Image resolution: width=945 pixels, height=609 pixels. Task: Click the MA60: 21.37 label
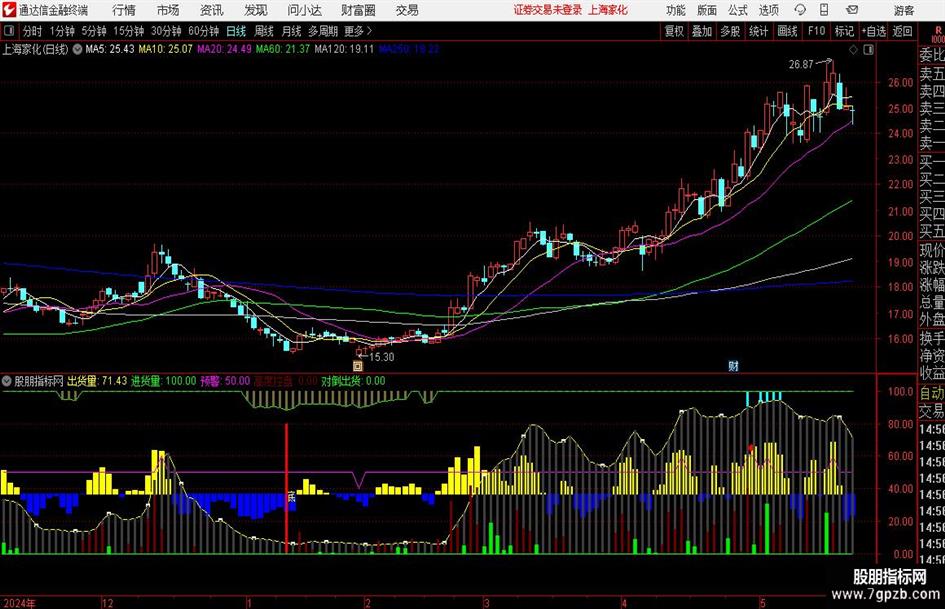tap(283, 49)
